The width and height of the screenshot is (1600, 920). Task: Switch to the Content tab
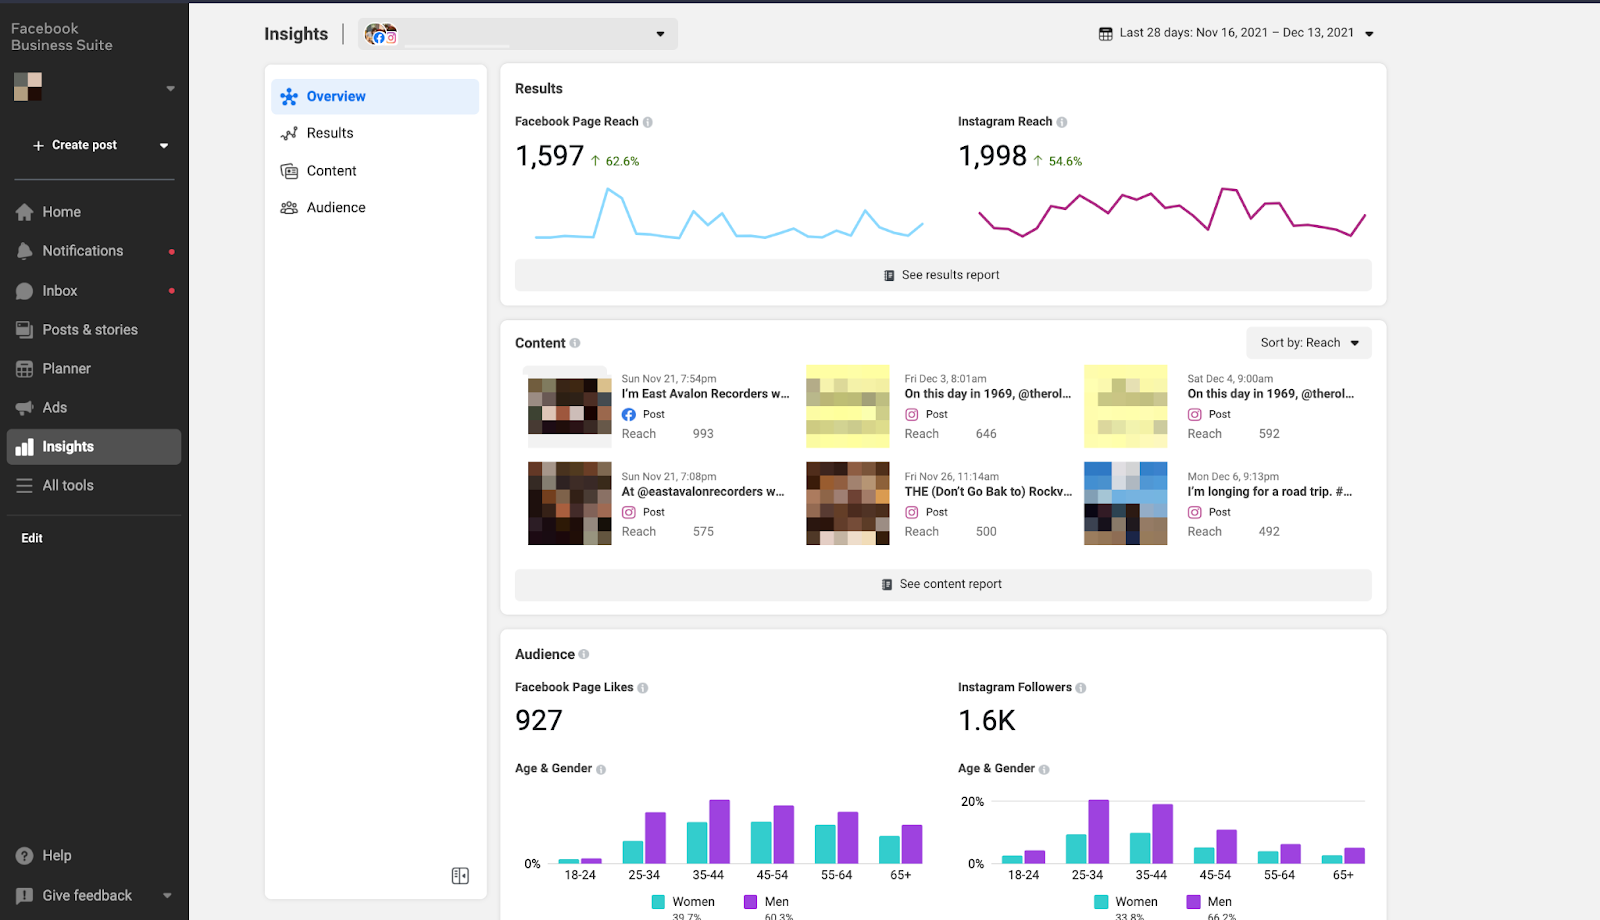[x=331, y=170]
